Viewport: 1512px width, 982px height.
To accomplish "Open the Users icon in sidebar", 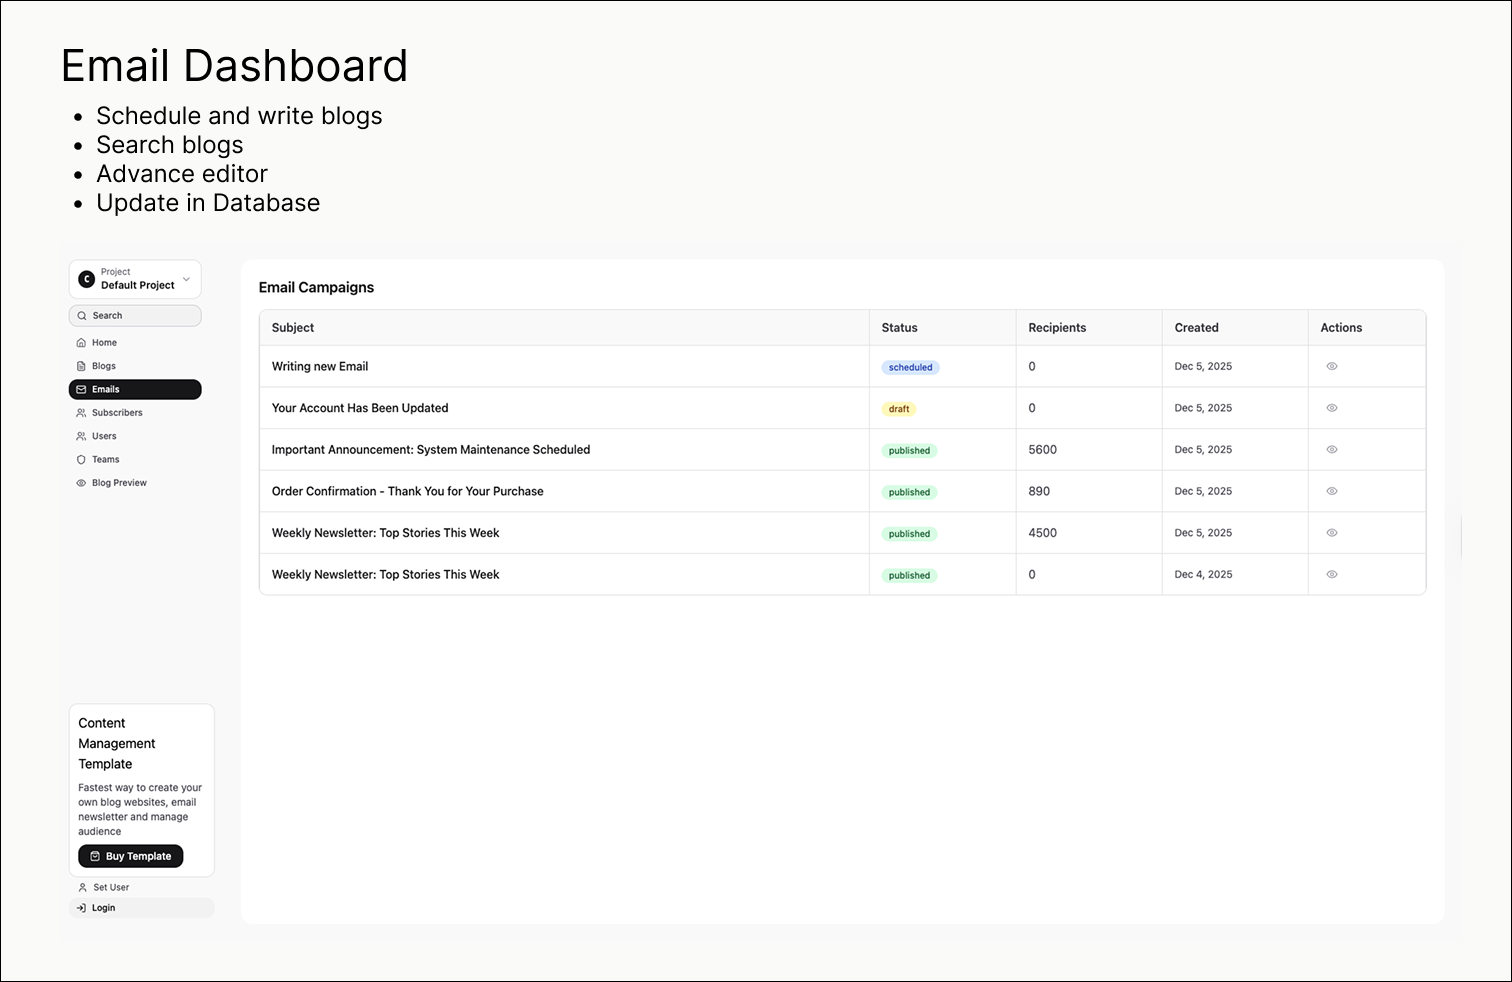I will (x=81, y=436).
